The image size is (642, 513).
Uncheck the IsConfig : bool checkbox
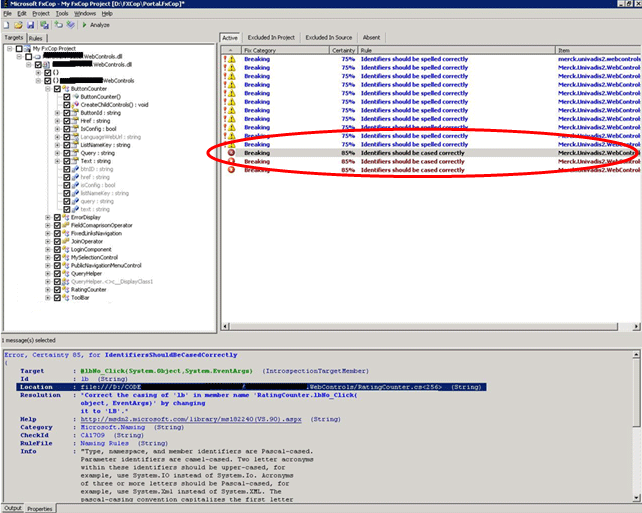click(67, 129)
